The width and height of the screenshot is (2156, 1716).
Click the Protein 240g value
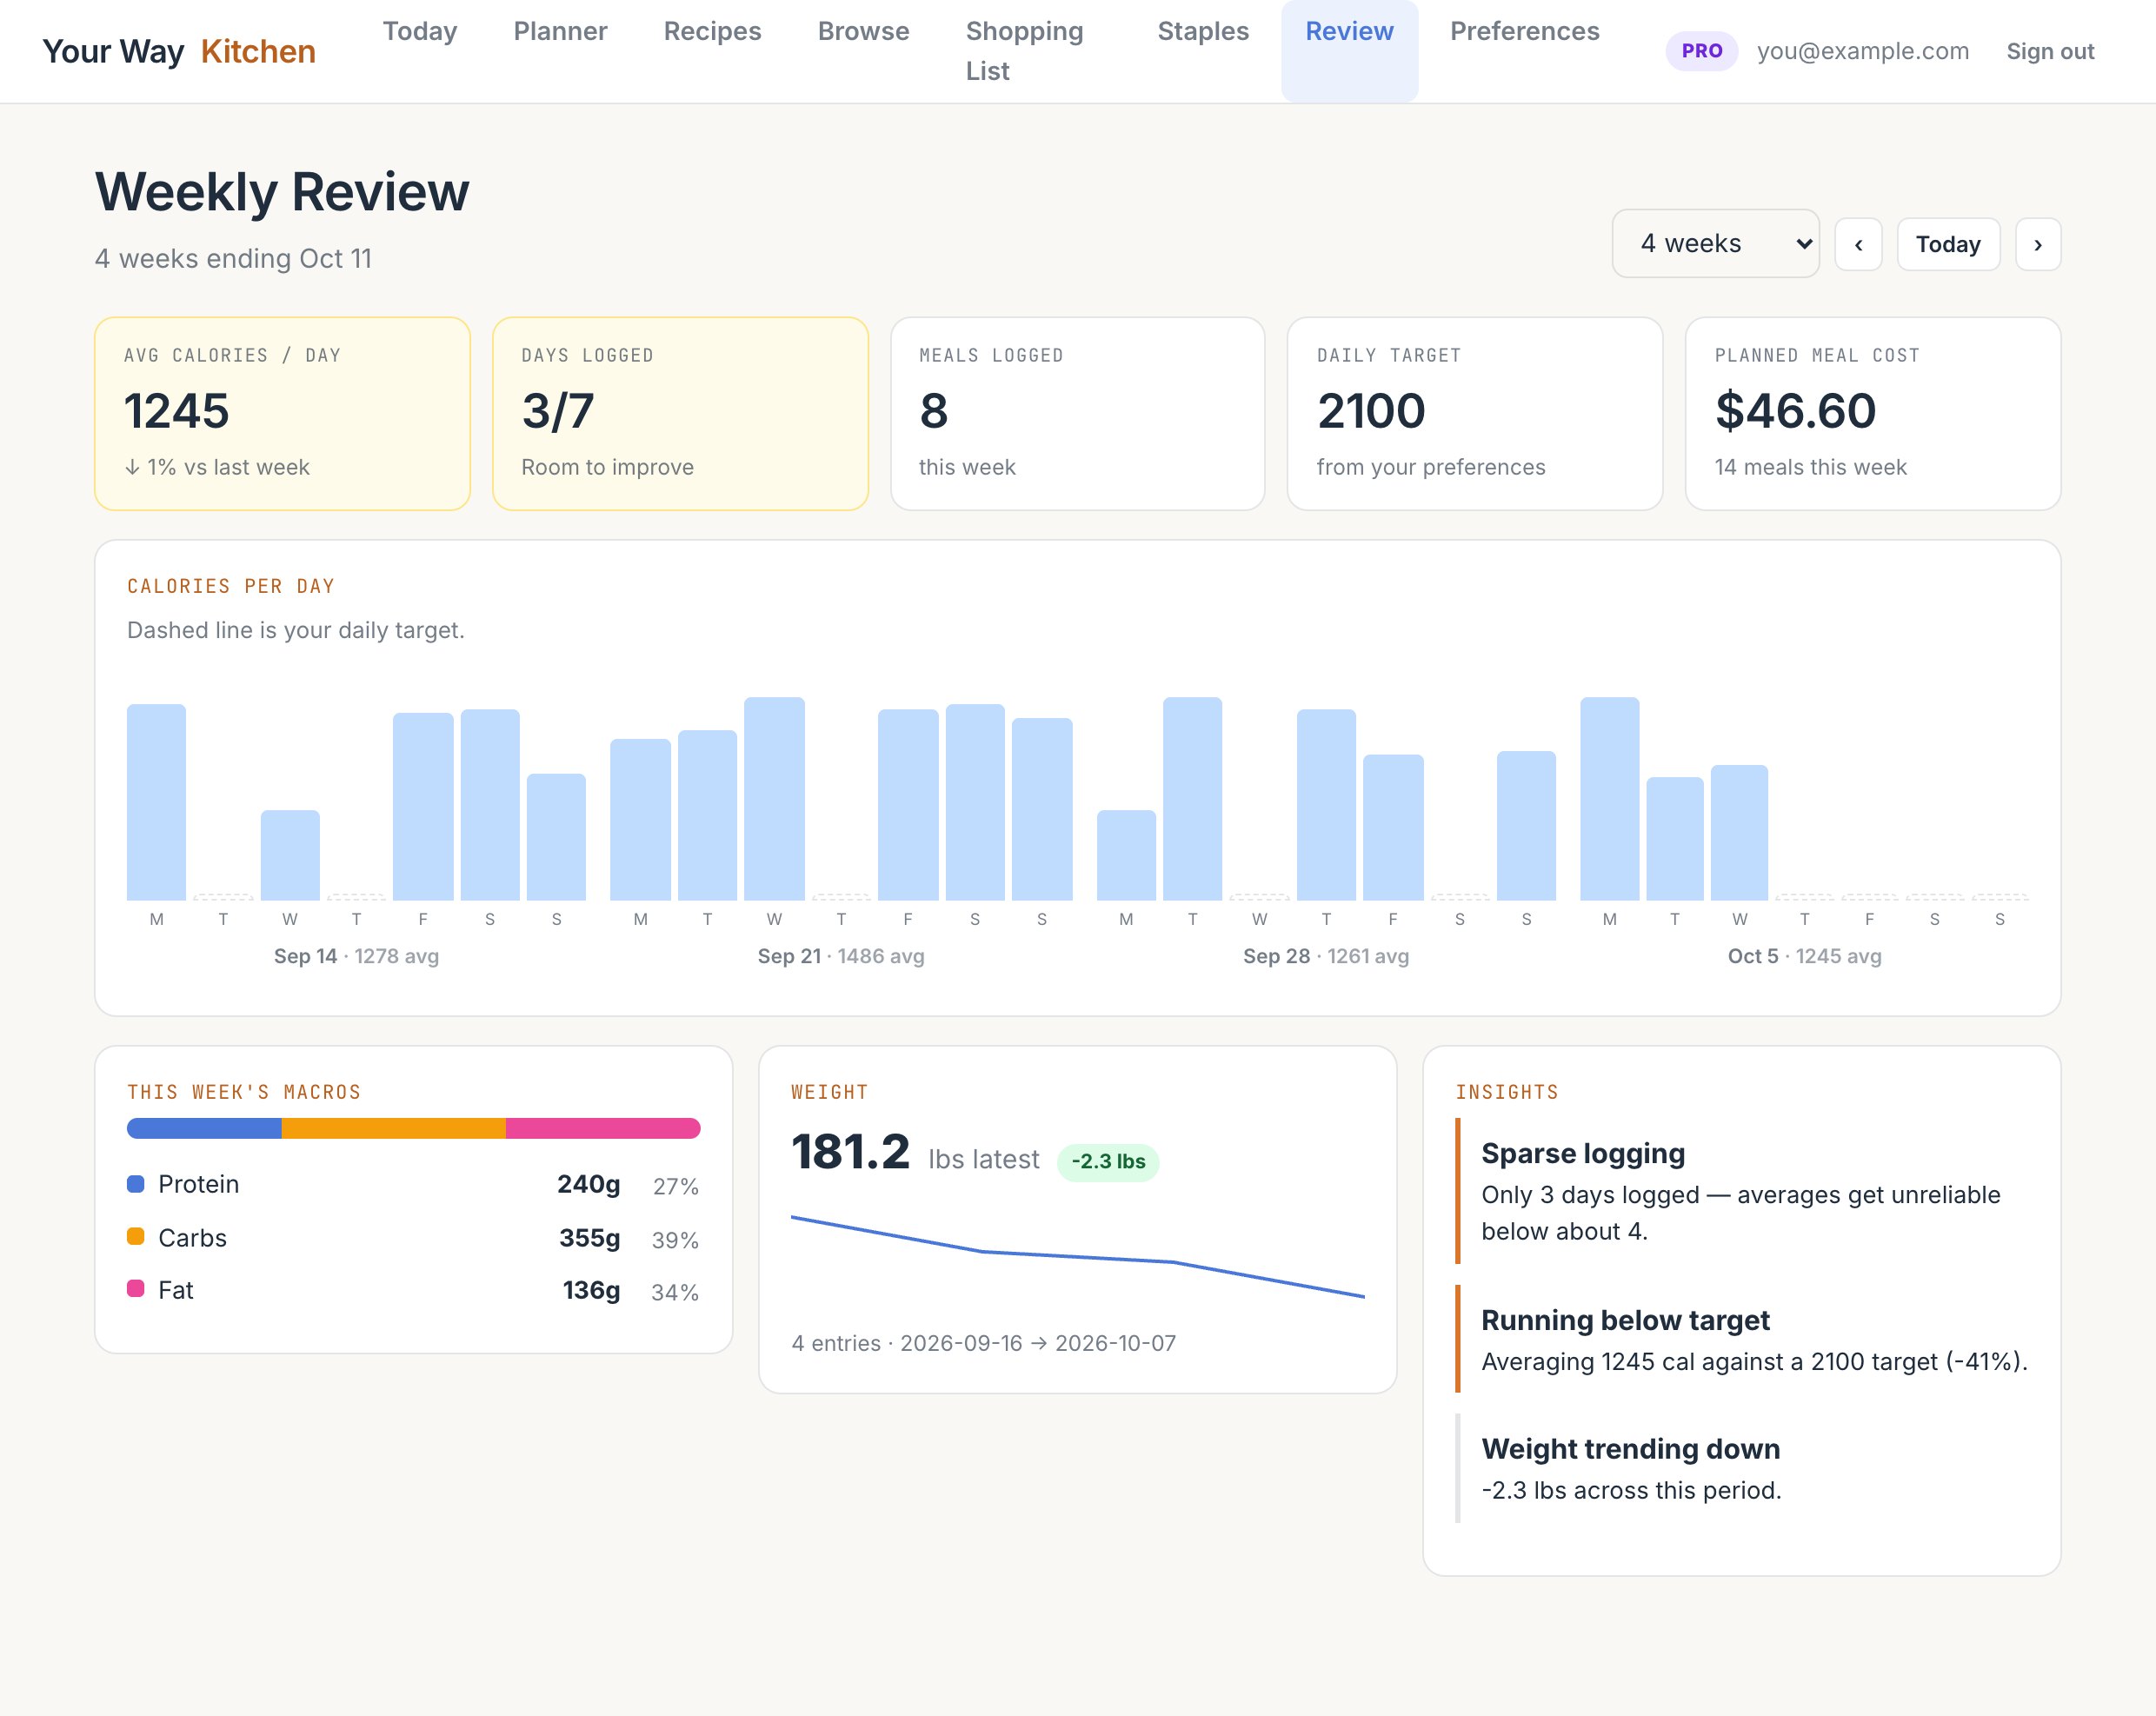point(588,1184)
